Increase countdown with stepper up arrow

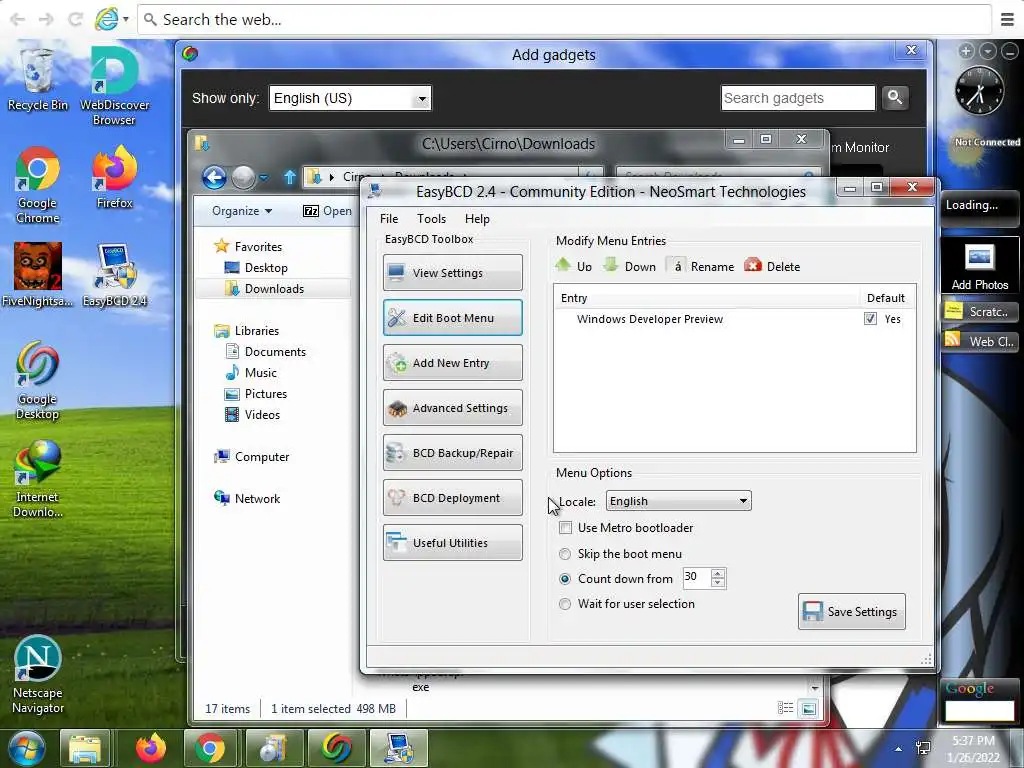point(718,573)
